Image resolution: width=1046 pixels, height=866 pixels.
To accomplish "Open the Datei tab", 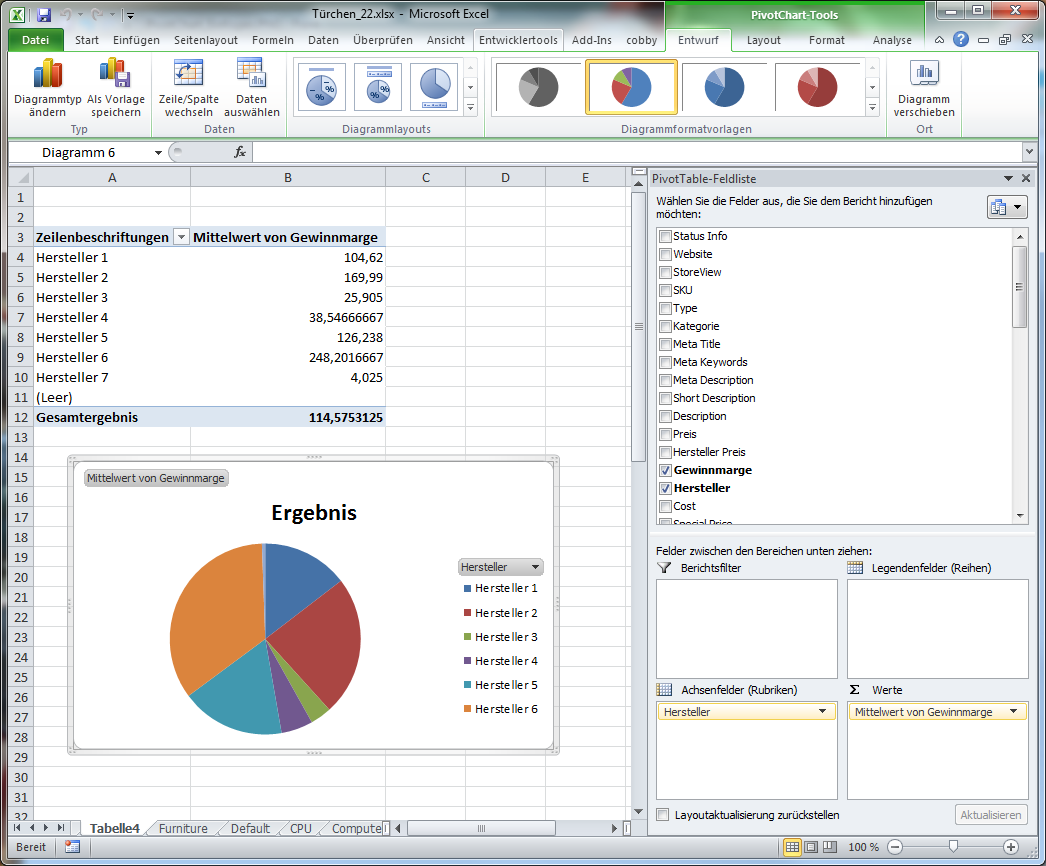I will (x=35, y=40).
